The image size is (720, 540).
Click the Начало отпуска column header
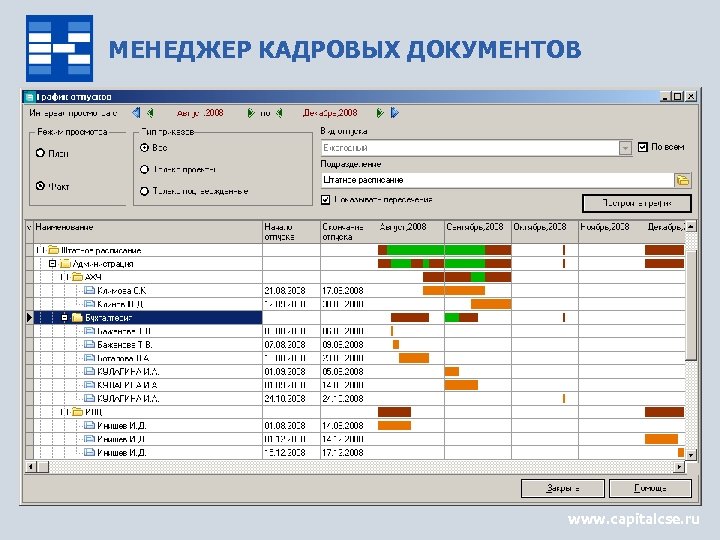click(x=291, y=232)
